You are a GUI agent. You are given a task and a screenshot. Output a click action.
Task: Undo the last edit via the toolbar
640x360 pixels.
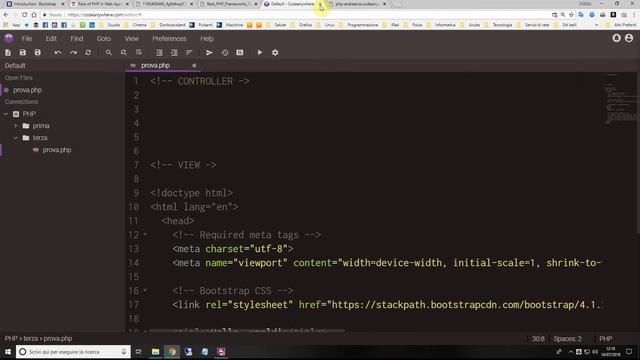coord(58,53)
